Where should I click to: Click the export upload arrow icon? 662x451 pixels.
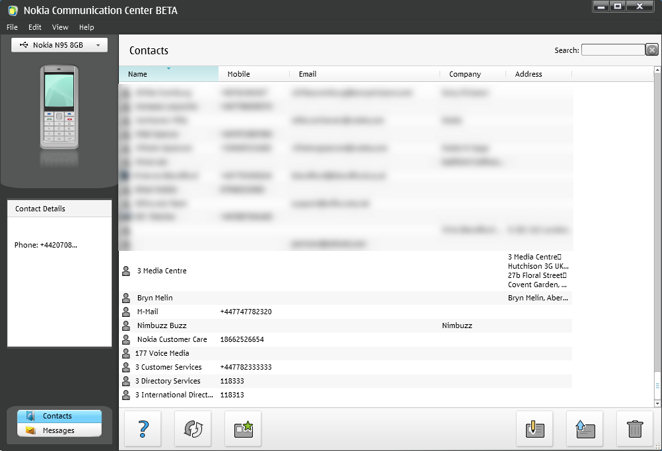[x=584, y=429]
